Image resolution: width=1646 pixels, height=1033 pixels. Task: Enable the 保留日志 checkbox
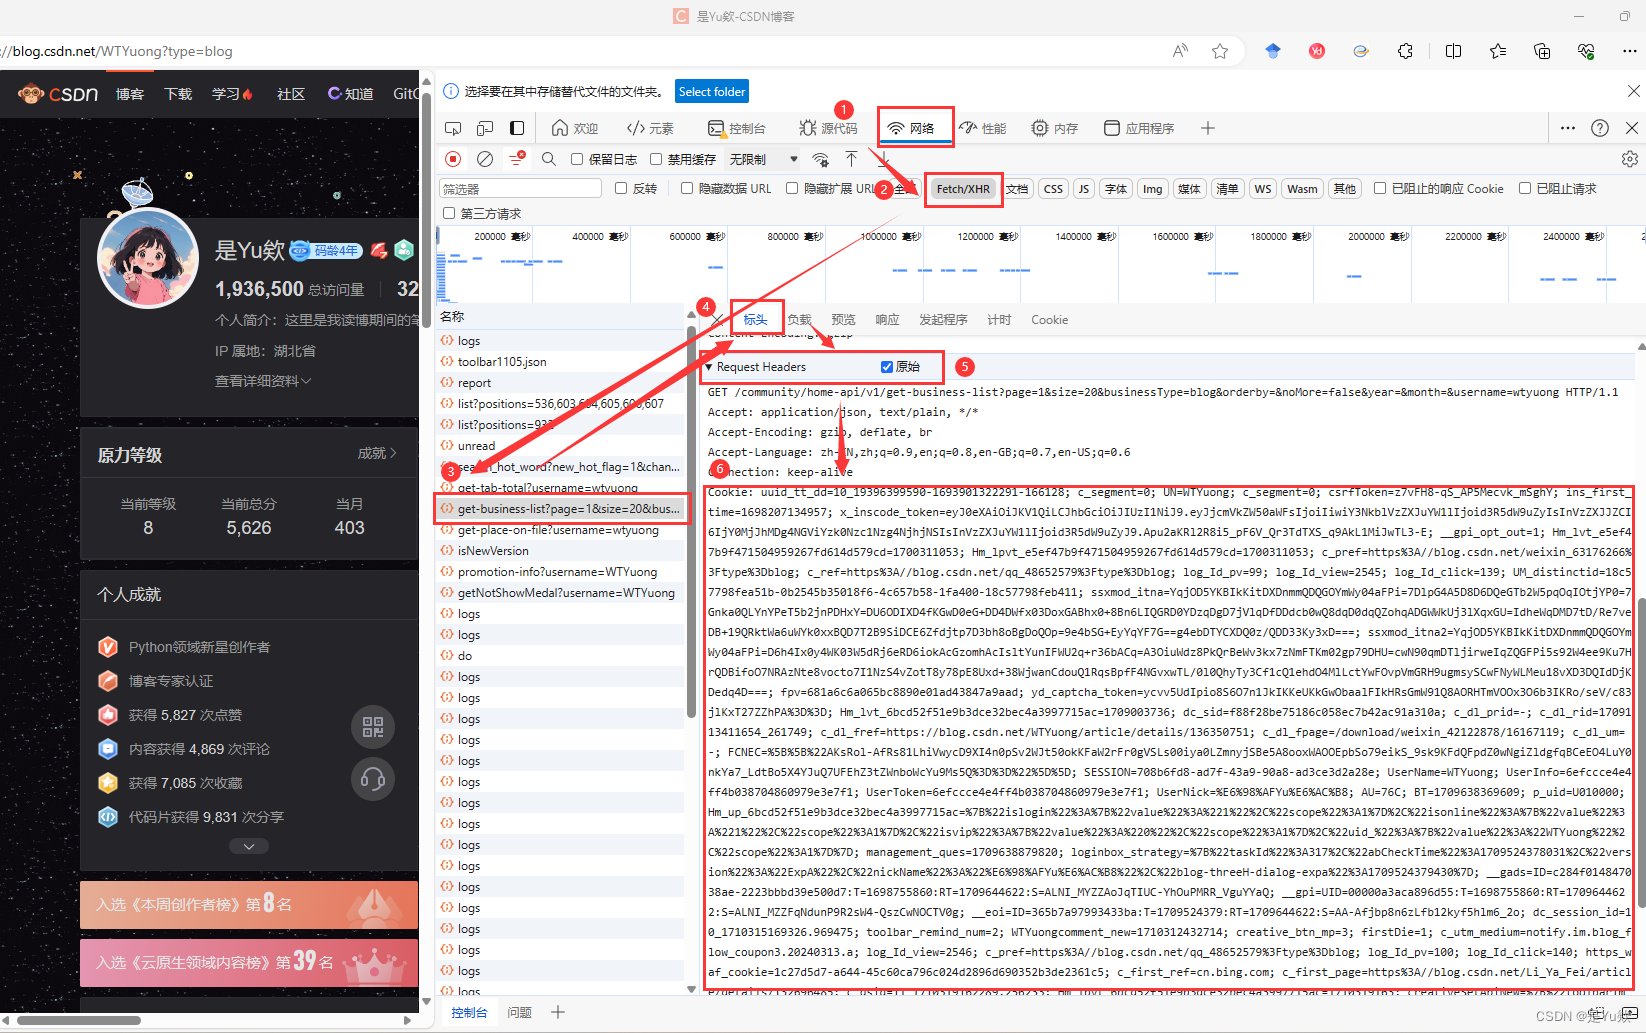click(x=577, y=159)
